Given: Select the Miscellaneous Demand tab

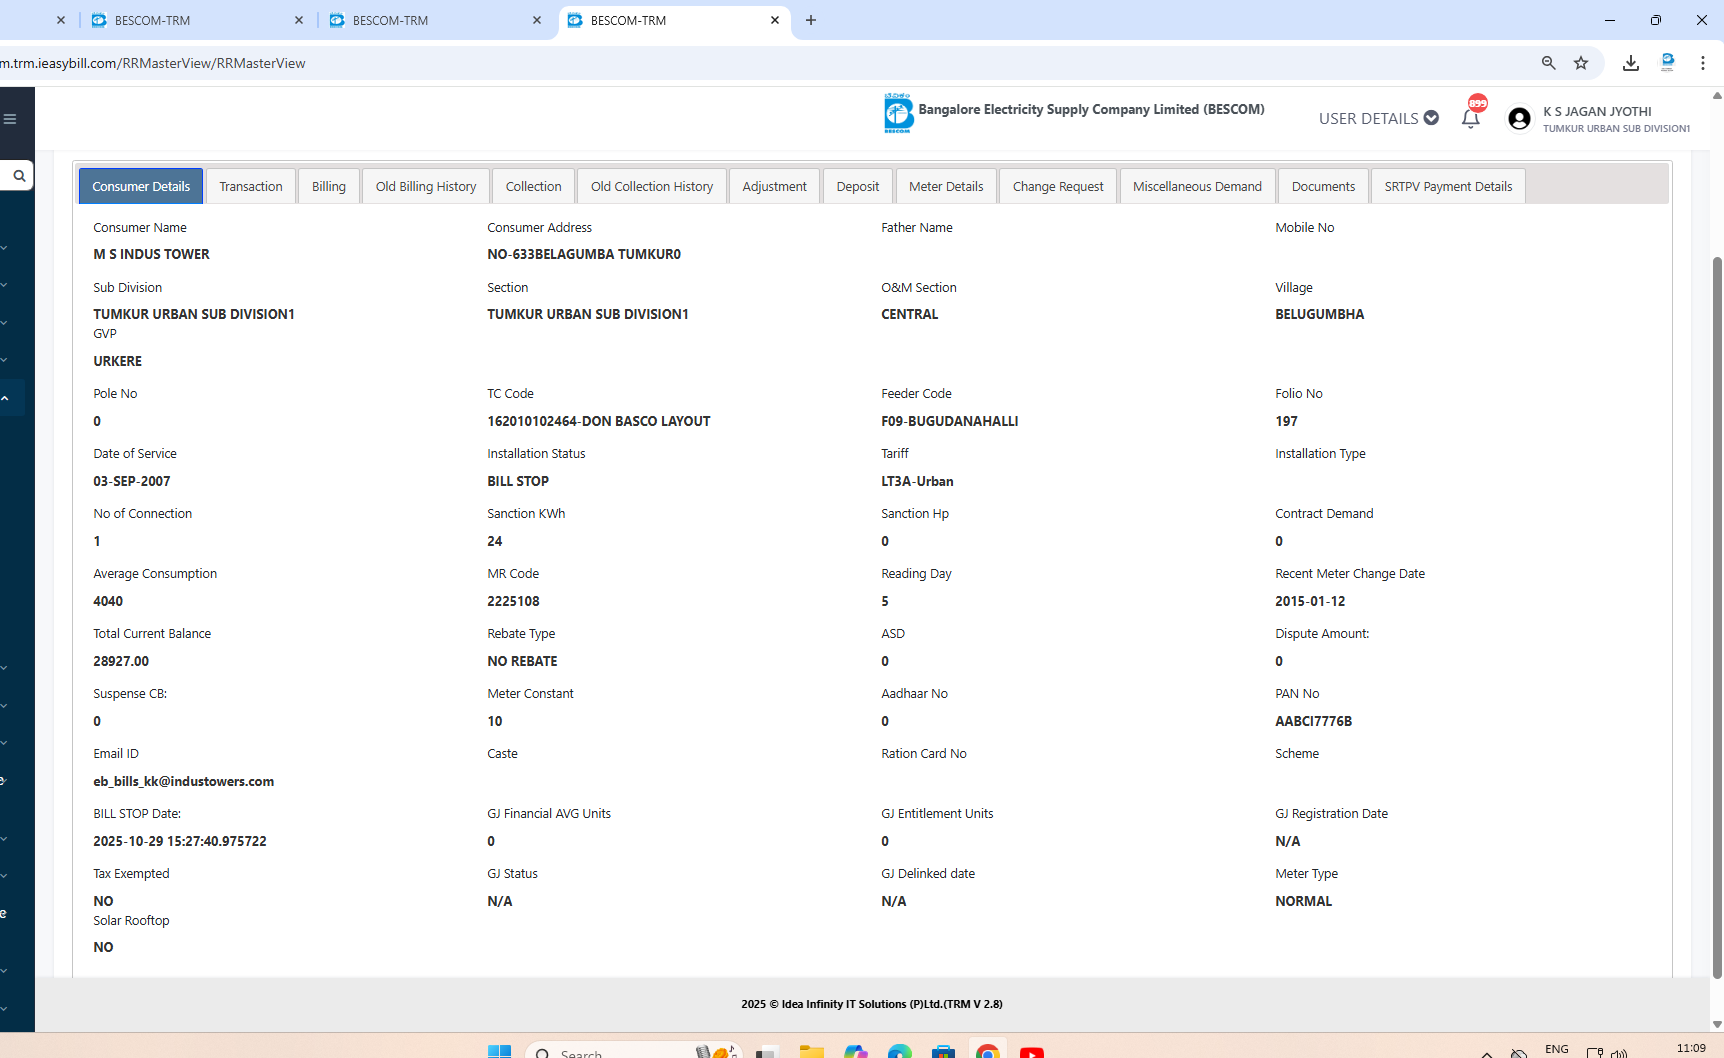Looking at the screenshot, I should pyautogui.click(x=1198, y=186).
